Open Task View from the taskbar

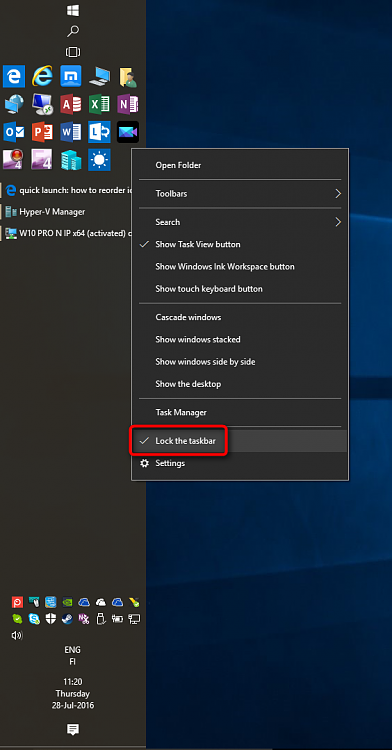(73, 52)
